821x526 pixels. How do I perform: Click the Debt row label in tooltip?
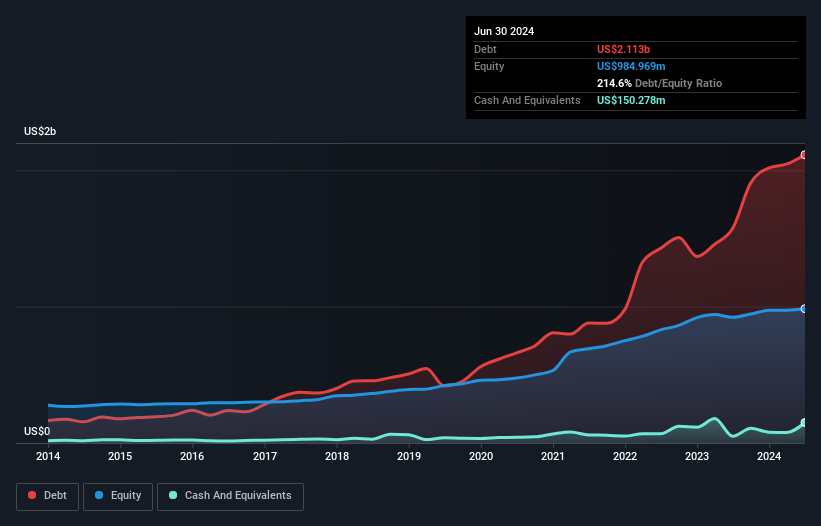click(485, 49)
